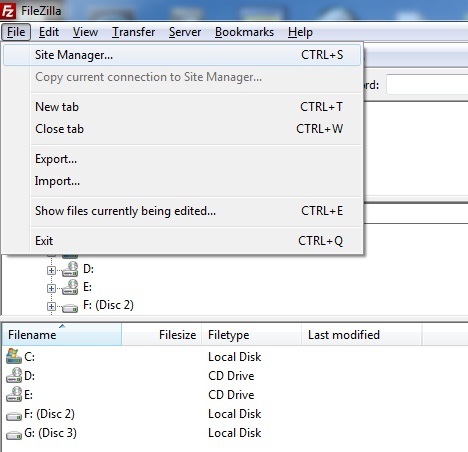Open the View menu

coord(85,32)
